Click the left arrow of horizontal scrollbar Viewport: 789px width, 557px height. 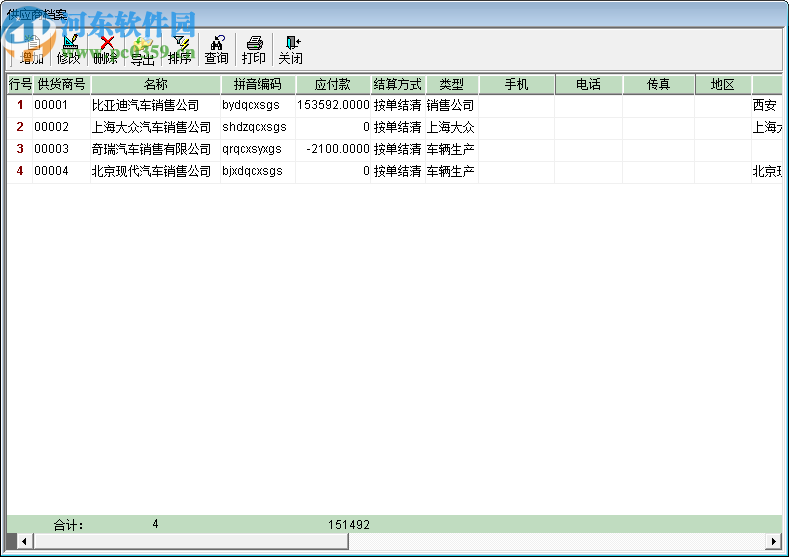point(24,542)
